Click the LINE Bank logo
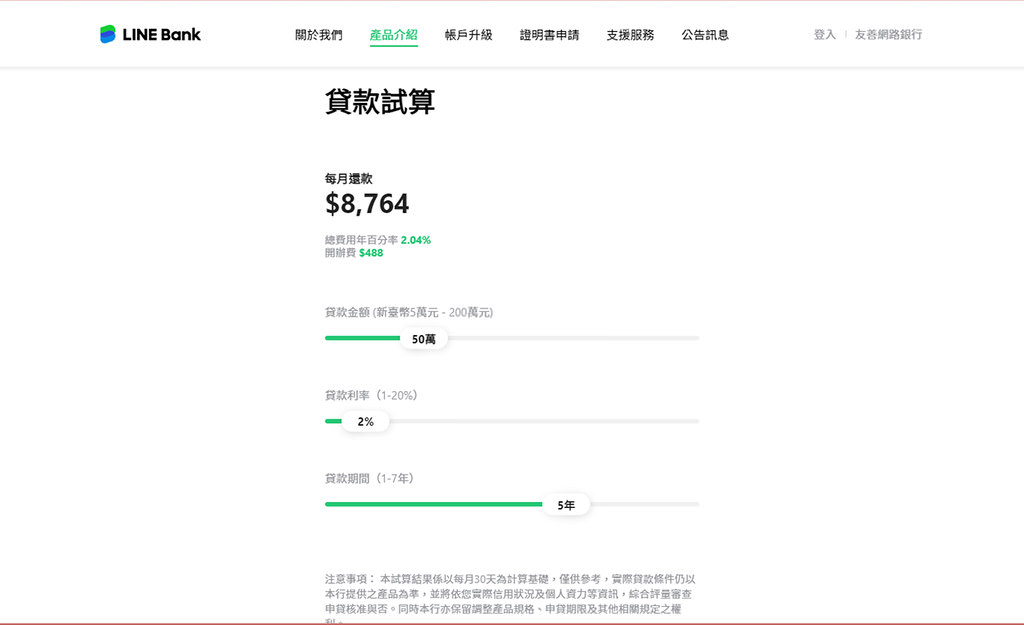Image resolution: width=1024 pixels, height=625 pixels. tap(150, 34)
